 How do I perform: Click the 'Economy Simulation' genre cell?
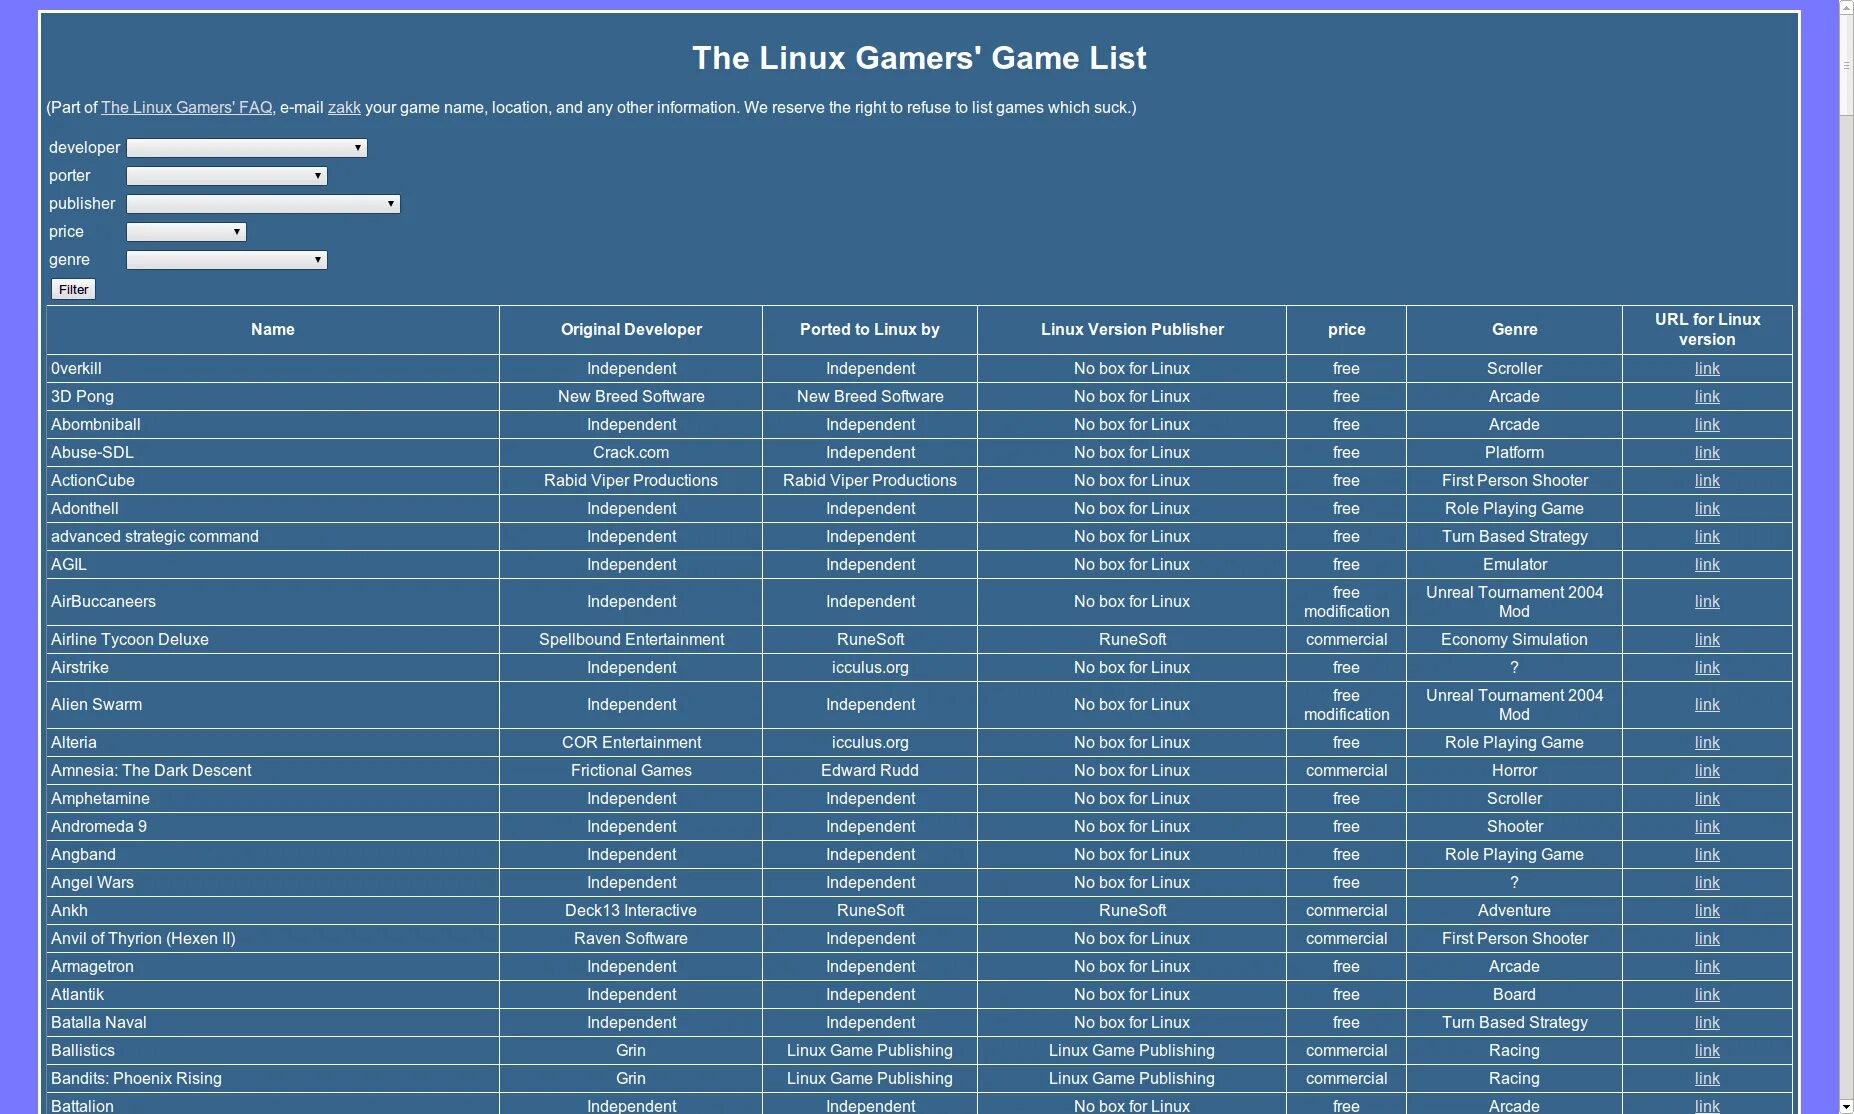pyautogui.click(x=1514, y=640)
